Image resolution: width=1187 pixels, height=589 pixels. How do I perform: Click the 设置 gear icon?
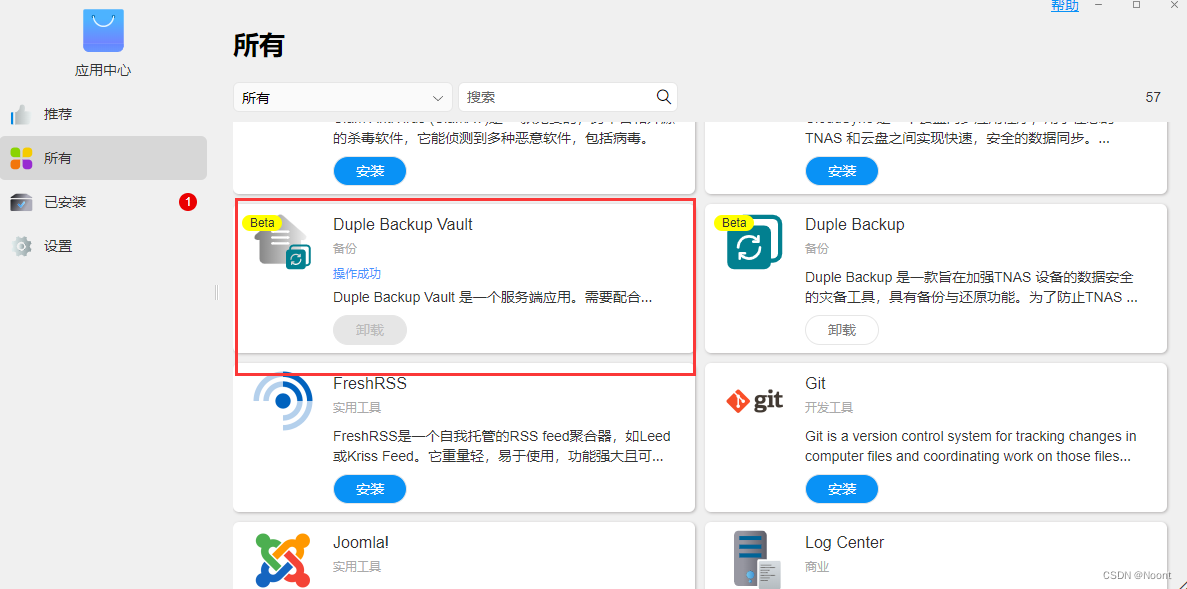coord(22,246)
